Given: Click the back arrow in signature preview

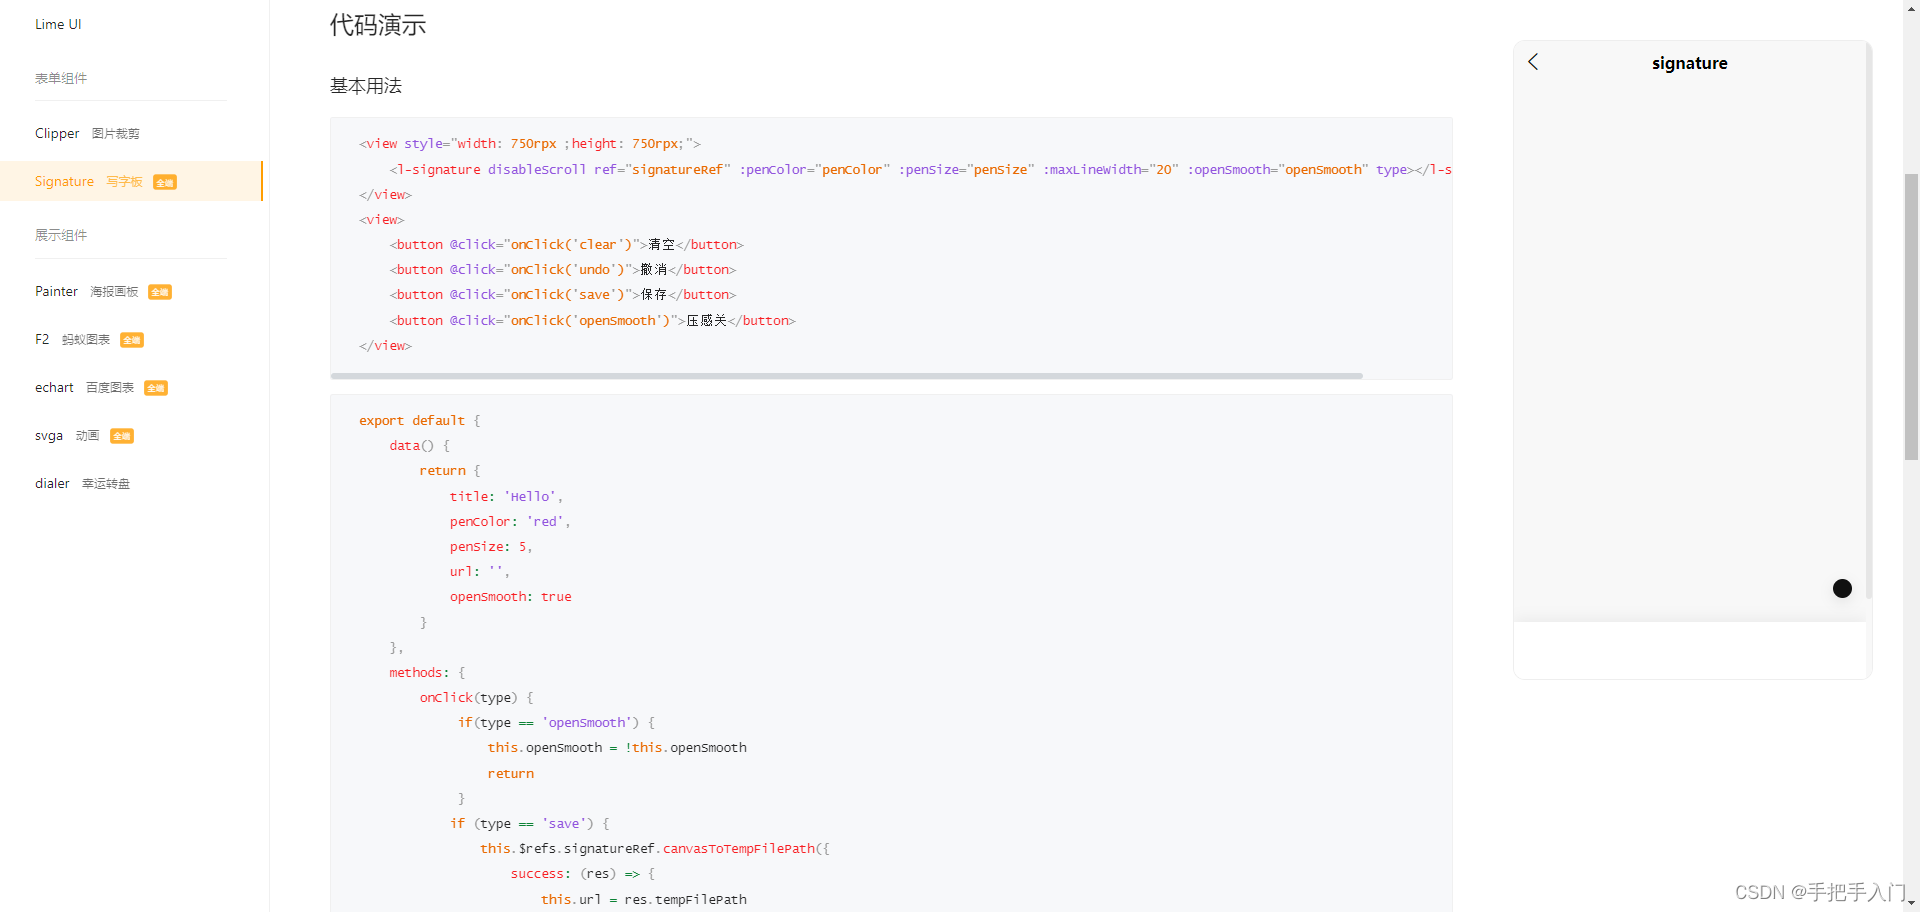Looking at the screenshot, I should (x=1533, y=62).
